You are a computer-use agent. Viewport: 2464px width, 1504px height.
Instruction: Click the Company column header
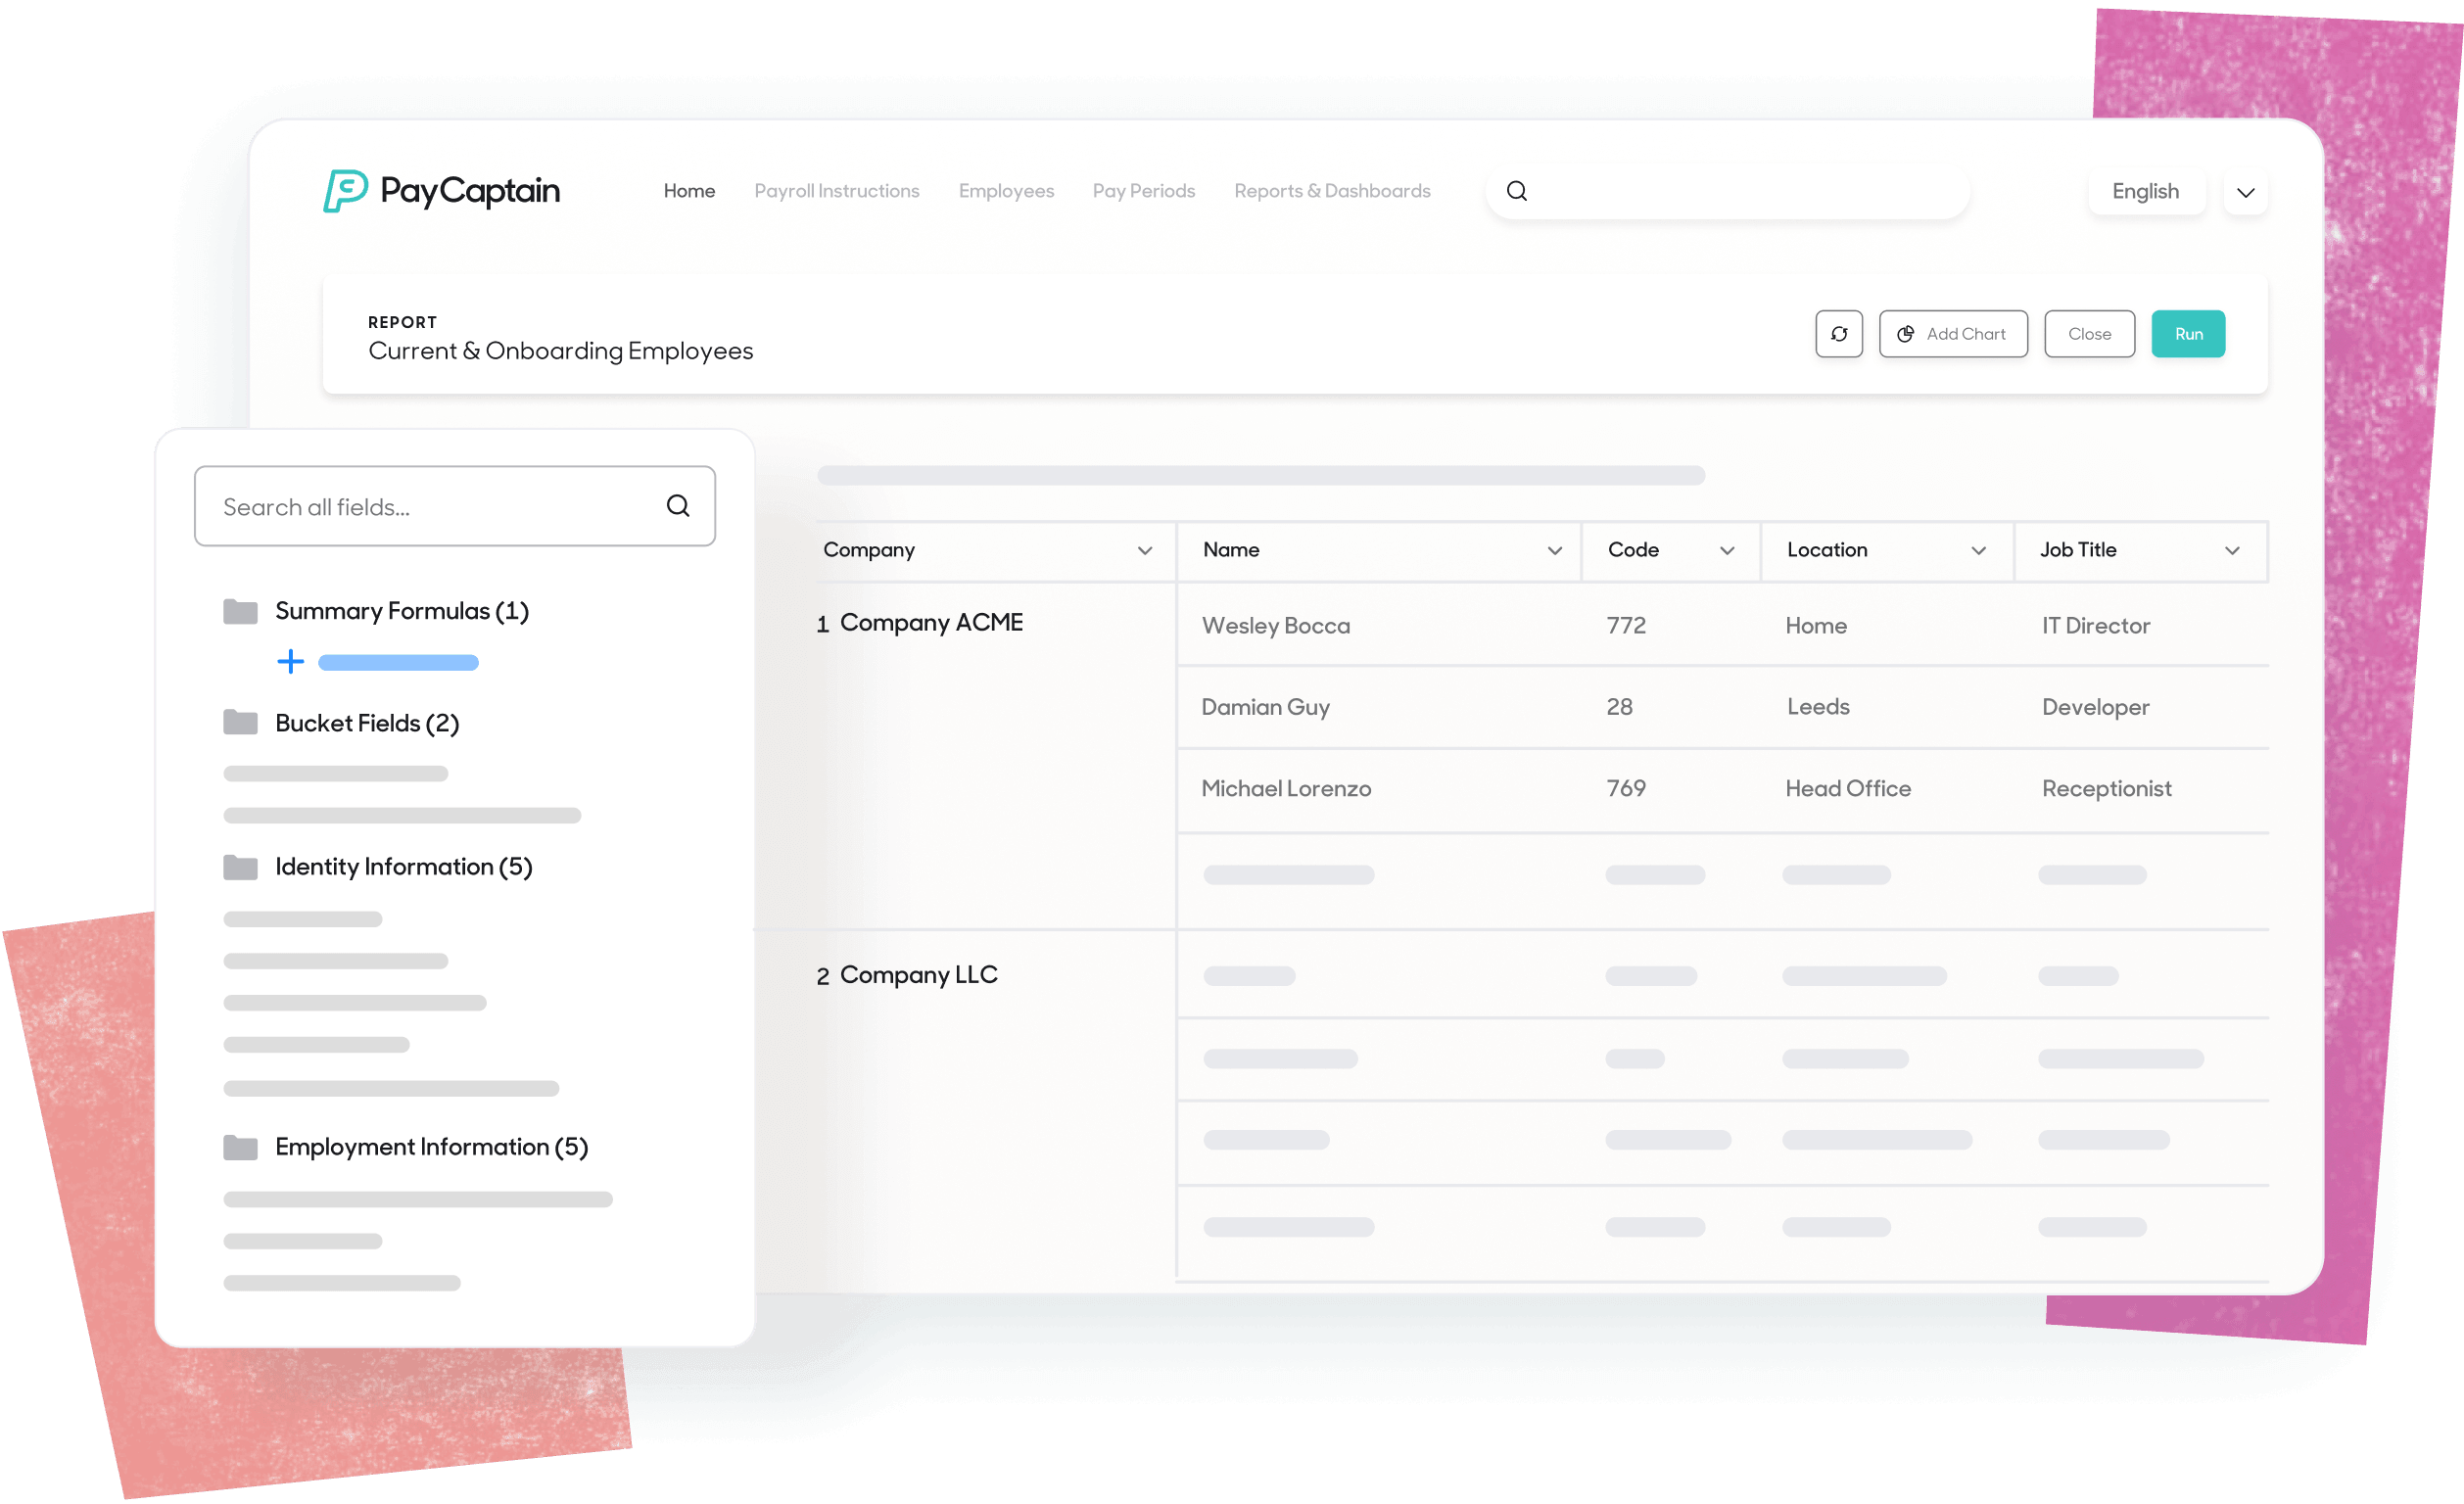995,551
